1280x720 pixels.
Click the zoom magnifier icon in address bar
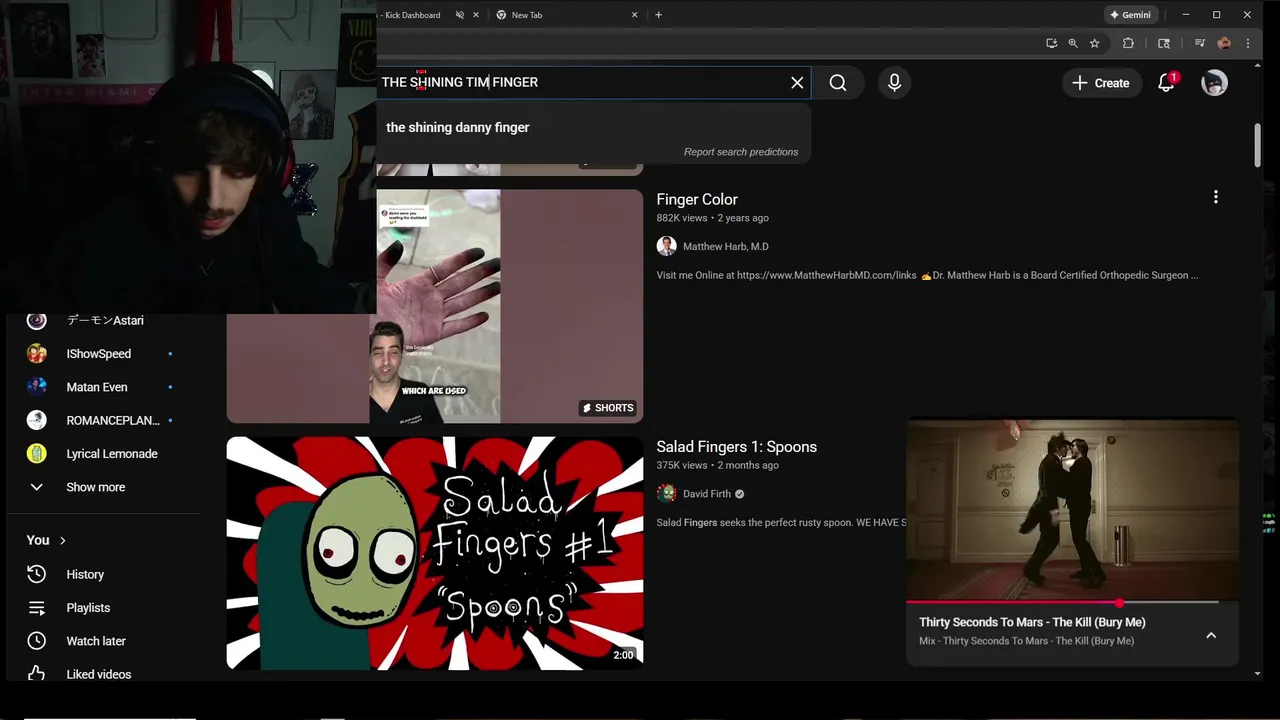pyautogui.click(x=1073, y=43)
